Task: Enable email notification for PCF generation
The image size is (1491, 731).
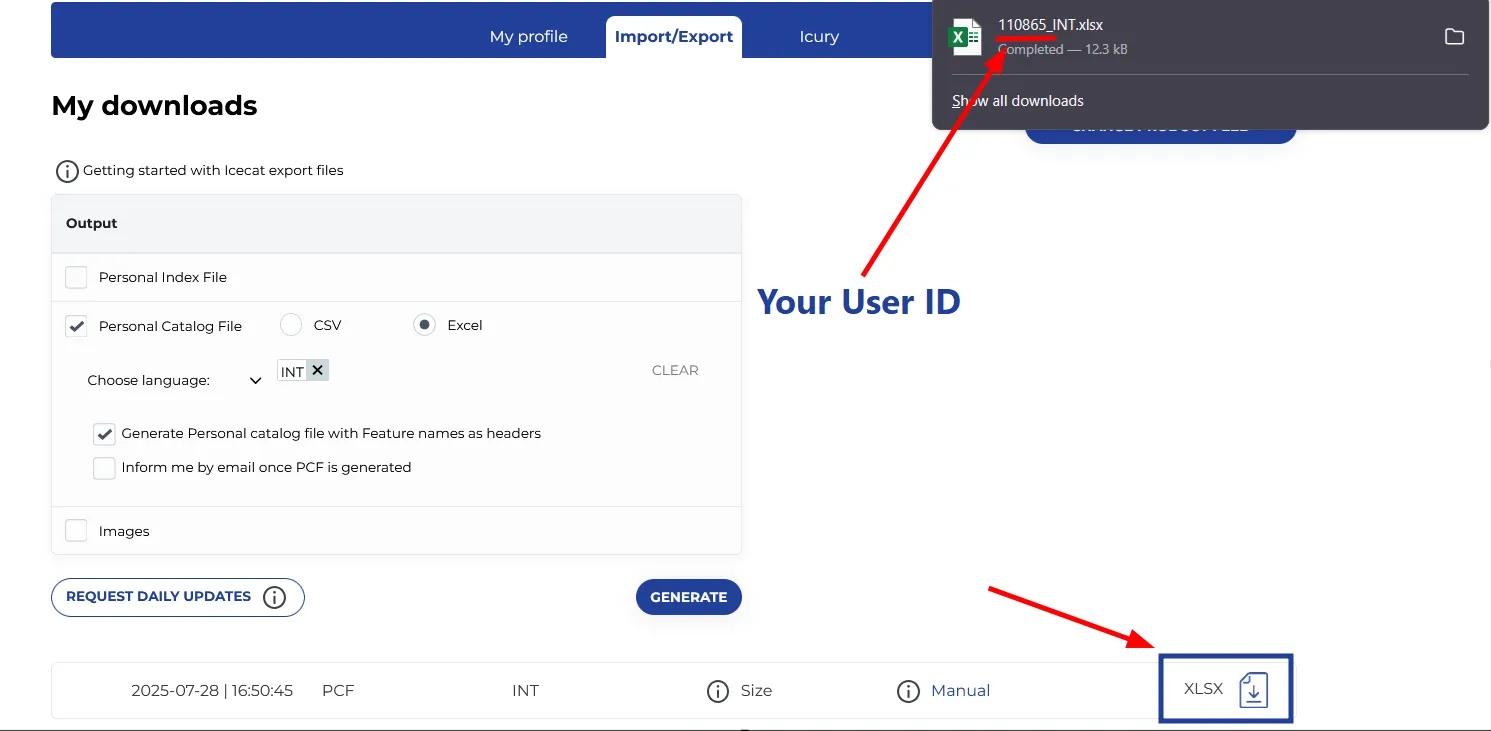Action: (104, 468)
